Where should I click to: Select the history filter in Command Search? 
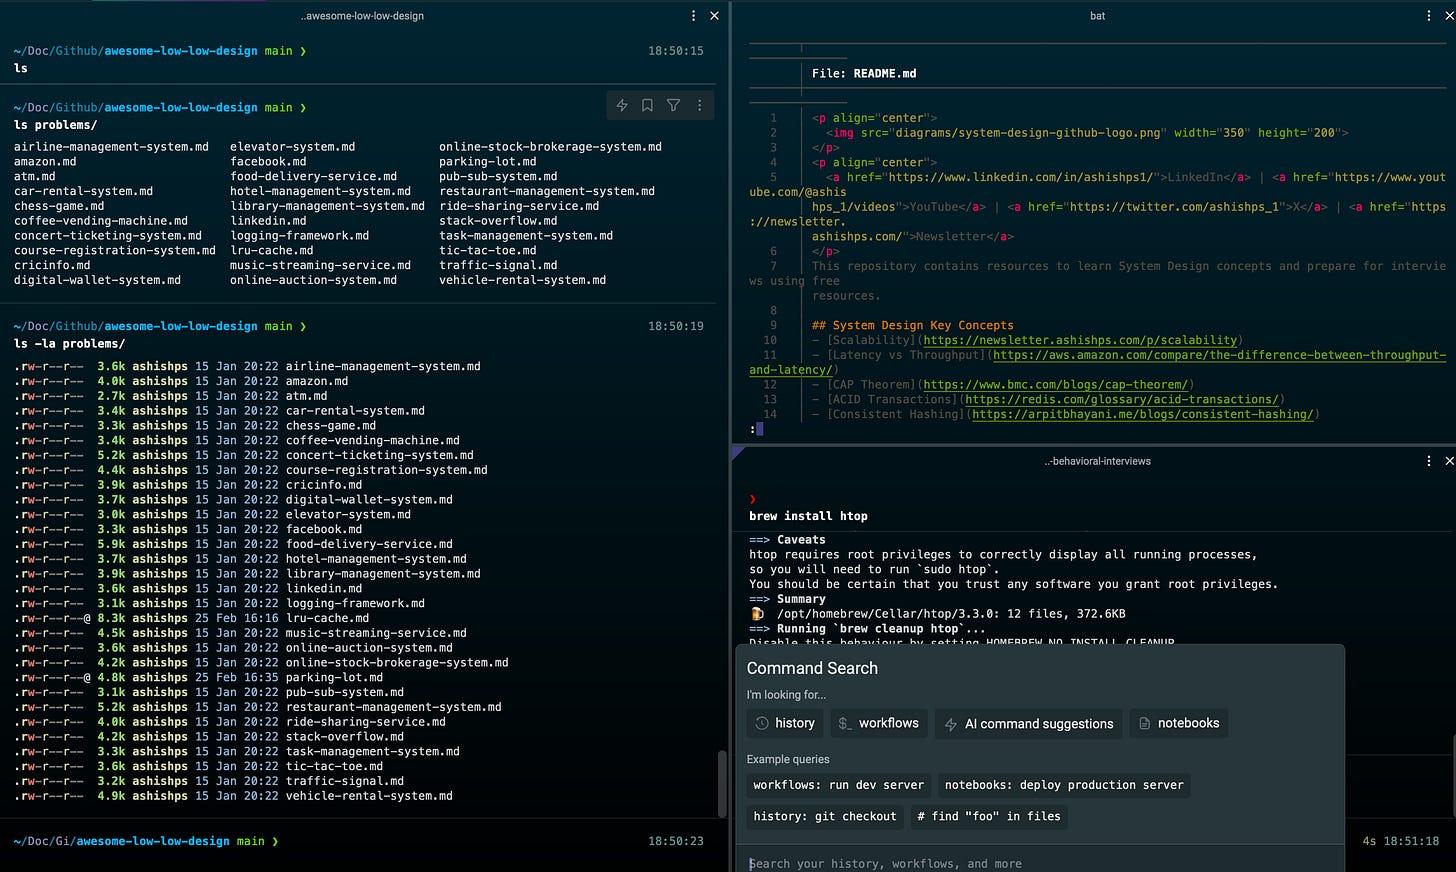(x=785, y=723)
